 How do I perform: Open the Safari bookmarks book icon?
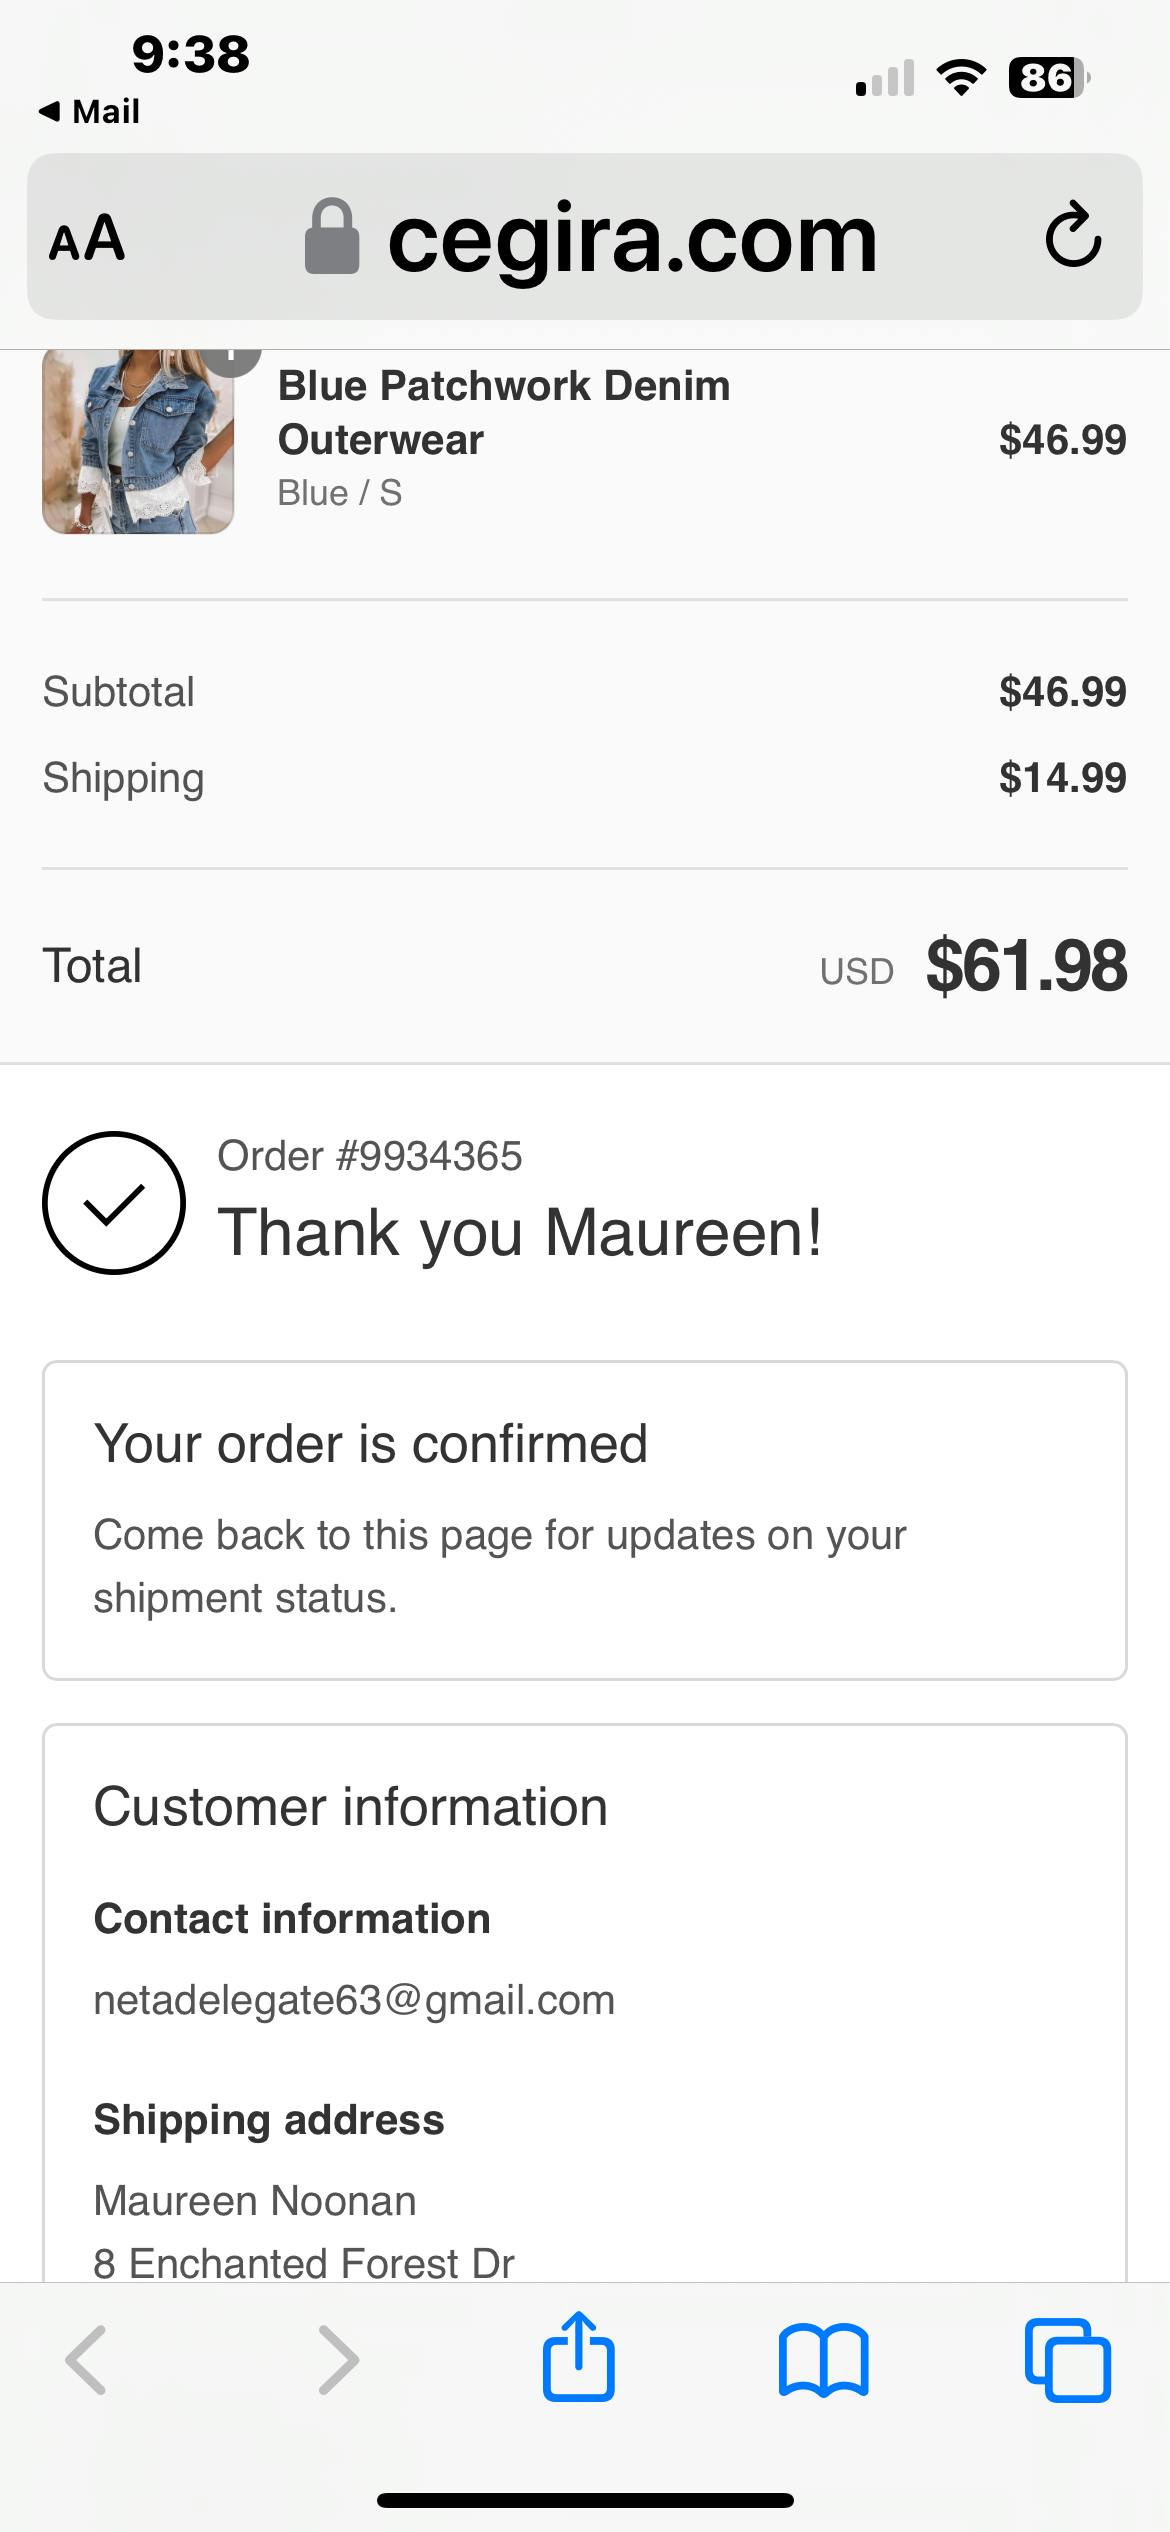[823, 2360]
